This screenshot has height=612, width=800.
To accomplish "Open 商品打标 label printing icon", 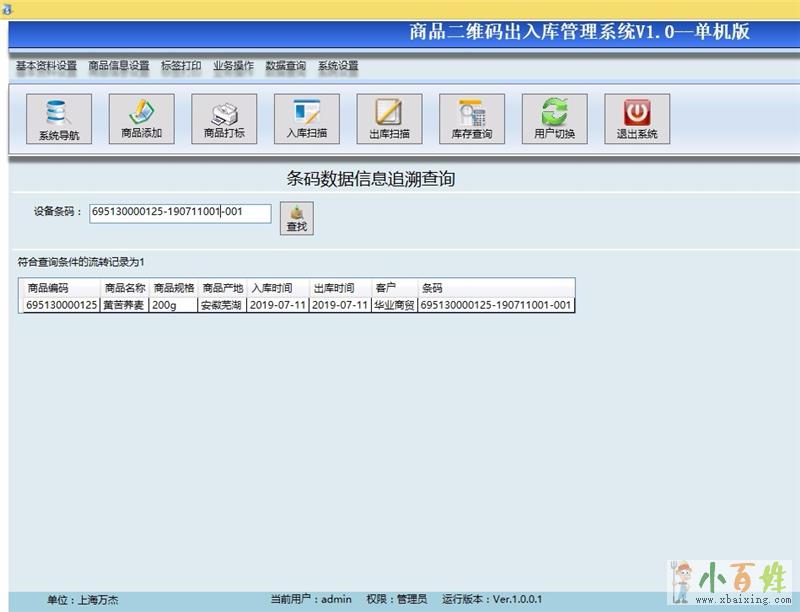I will click(224, 119).
